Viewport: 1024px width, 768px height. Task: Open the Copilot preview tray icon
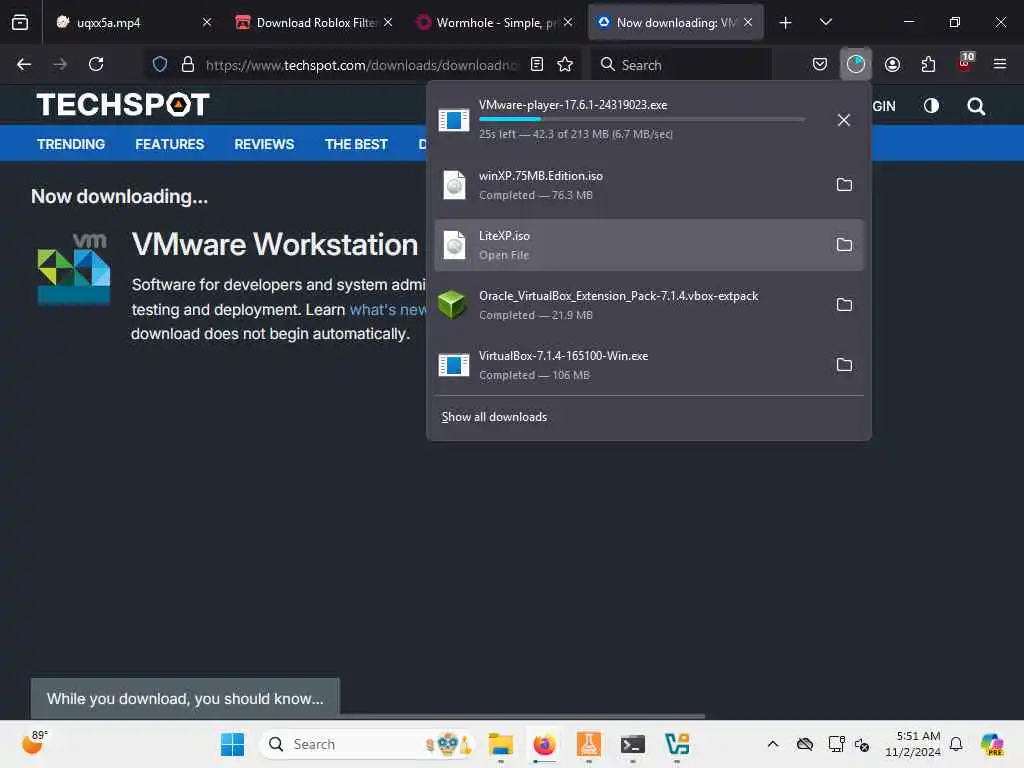tap(991, 744)
